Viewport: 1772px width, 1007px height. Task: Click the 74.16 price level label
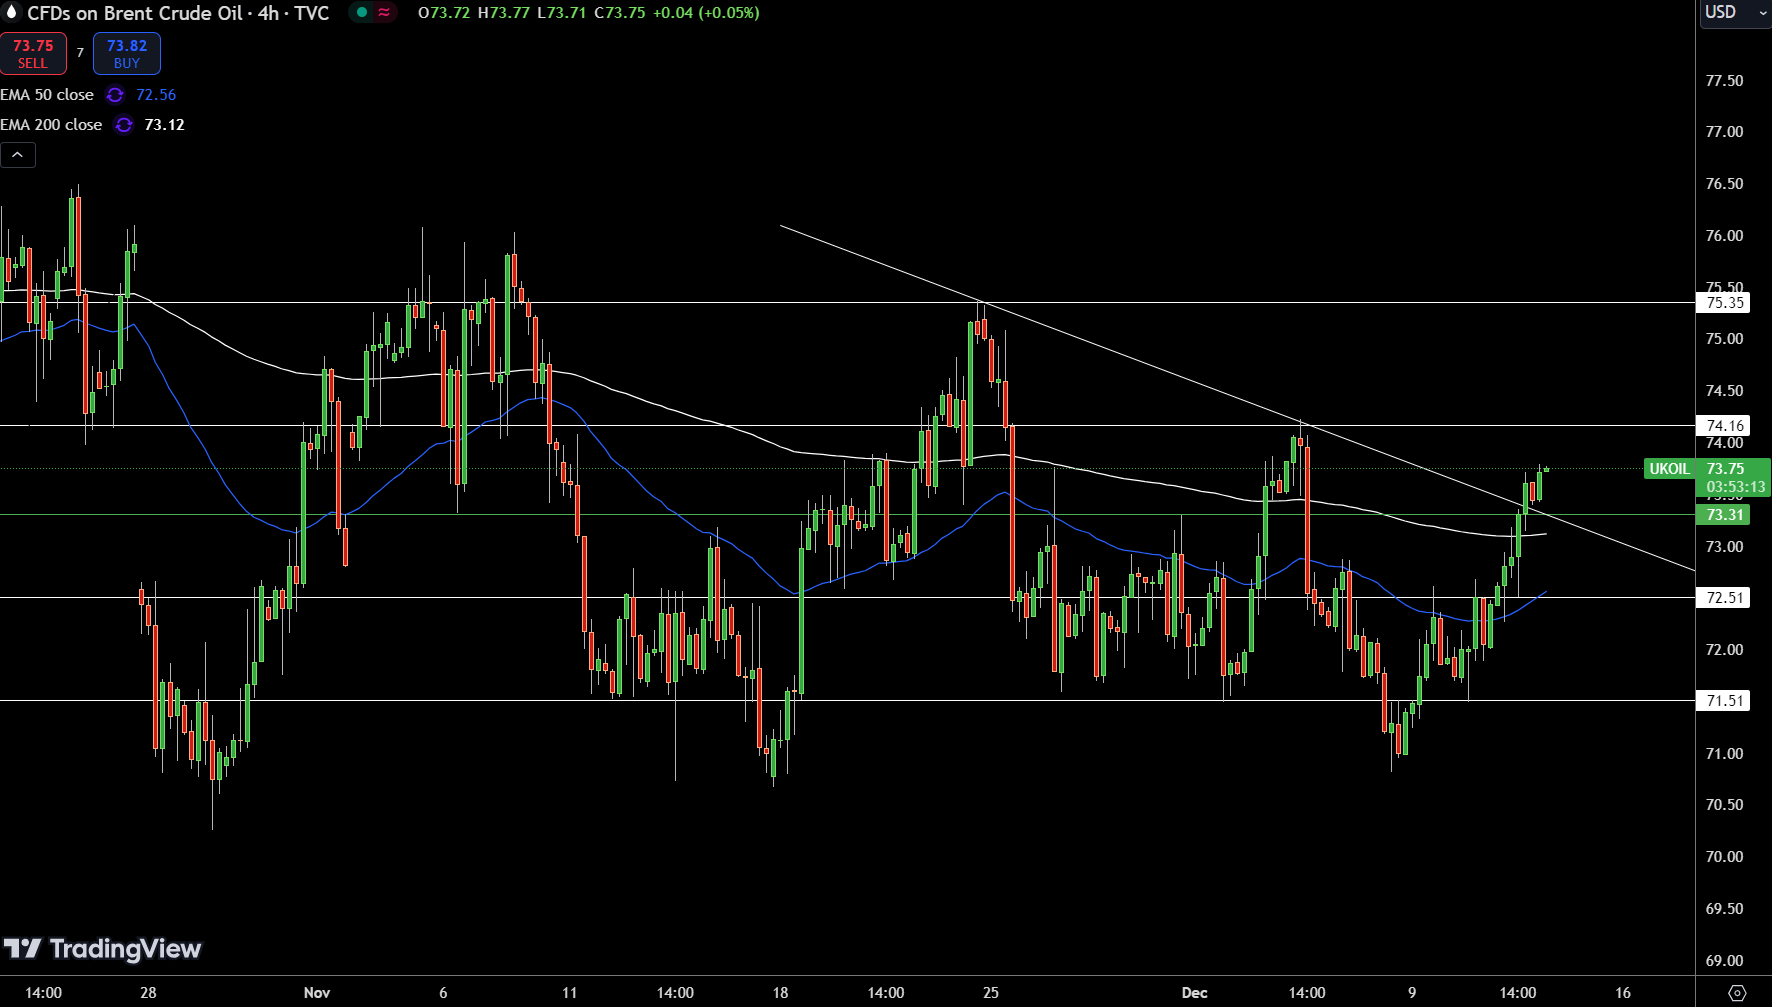1724,426
